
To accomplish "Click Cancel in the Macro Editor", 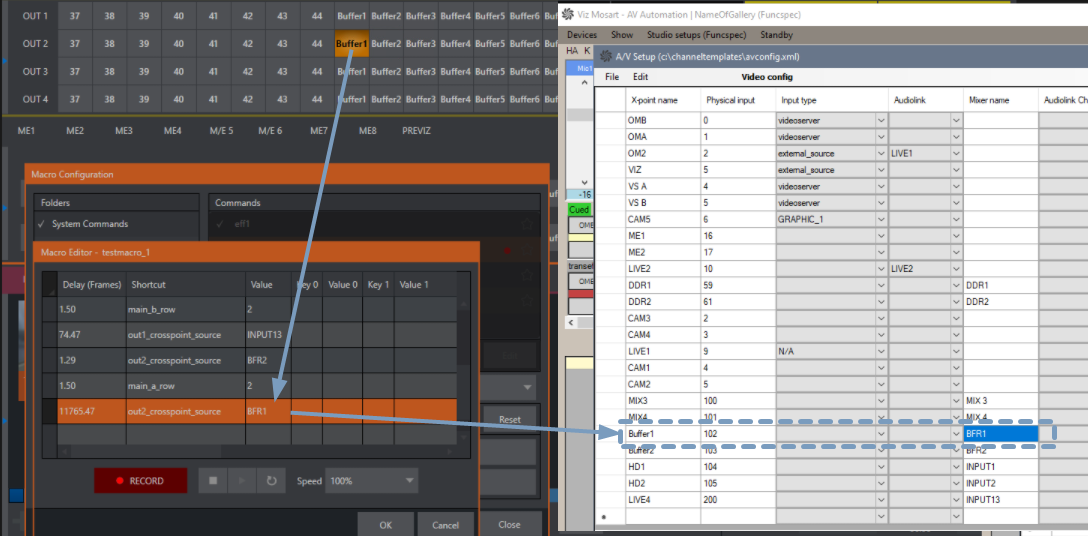I will click(x=445, y=525).
